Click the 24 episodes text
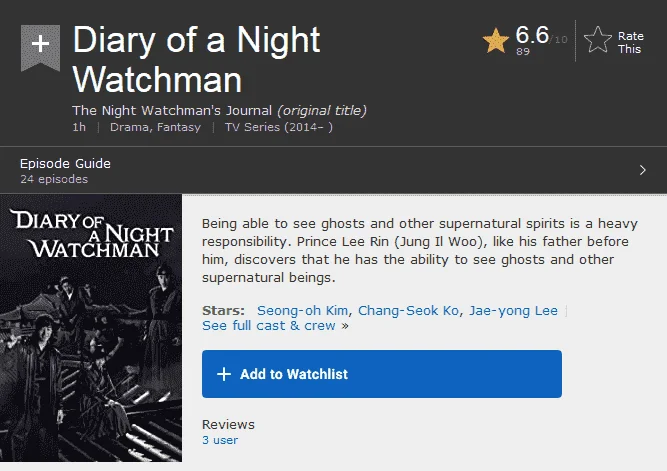The width and height of the screenshot is (667, 471). point(54,179)
